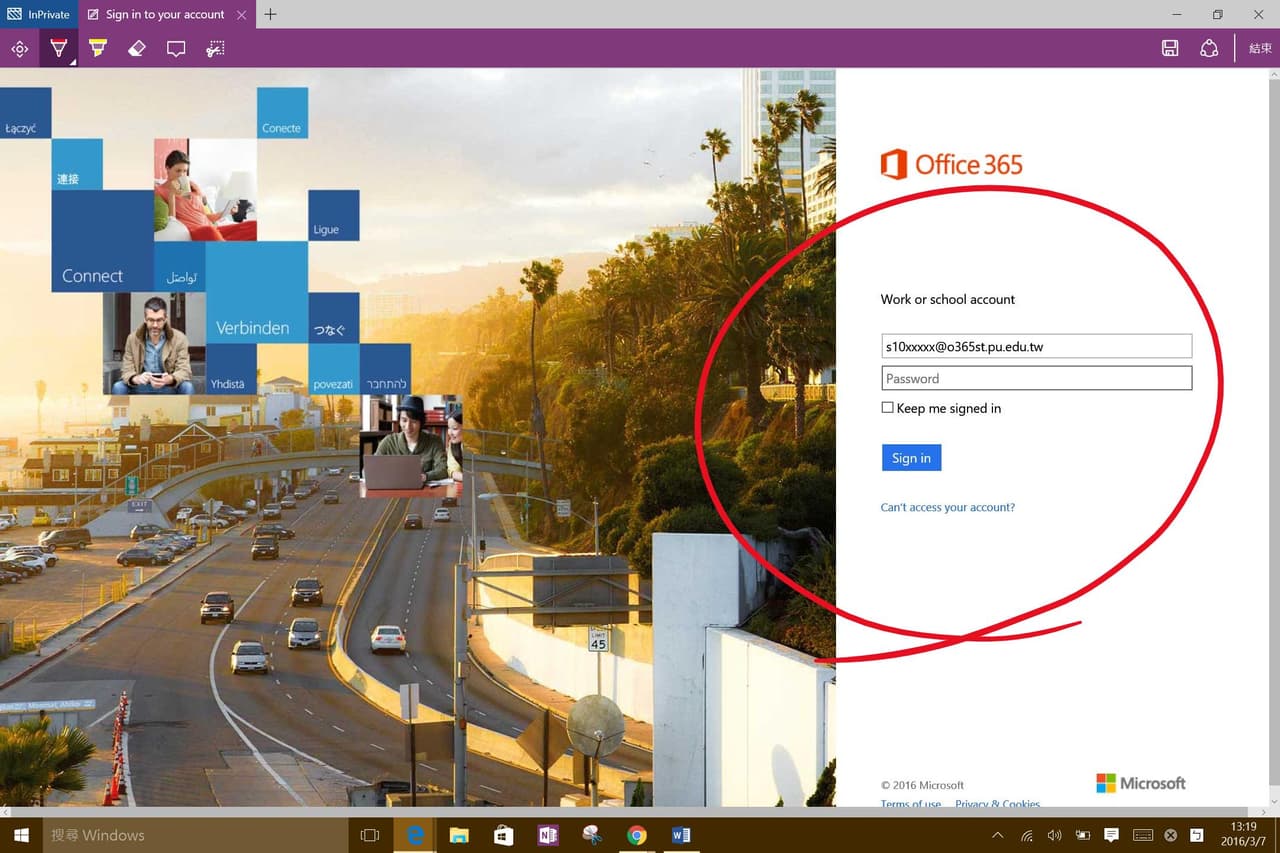
Task: Select the yellow Highlighter tool
Action: pos(97,48)
